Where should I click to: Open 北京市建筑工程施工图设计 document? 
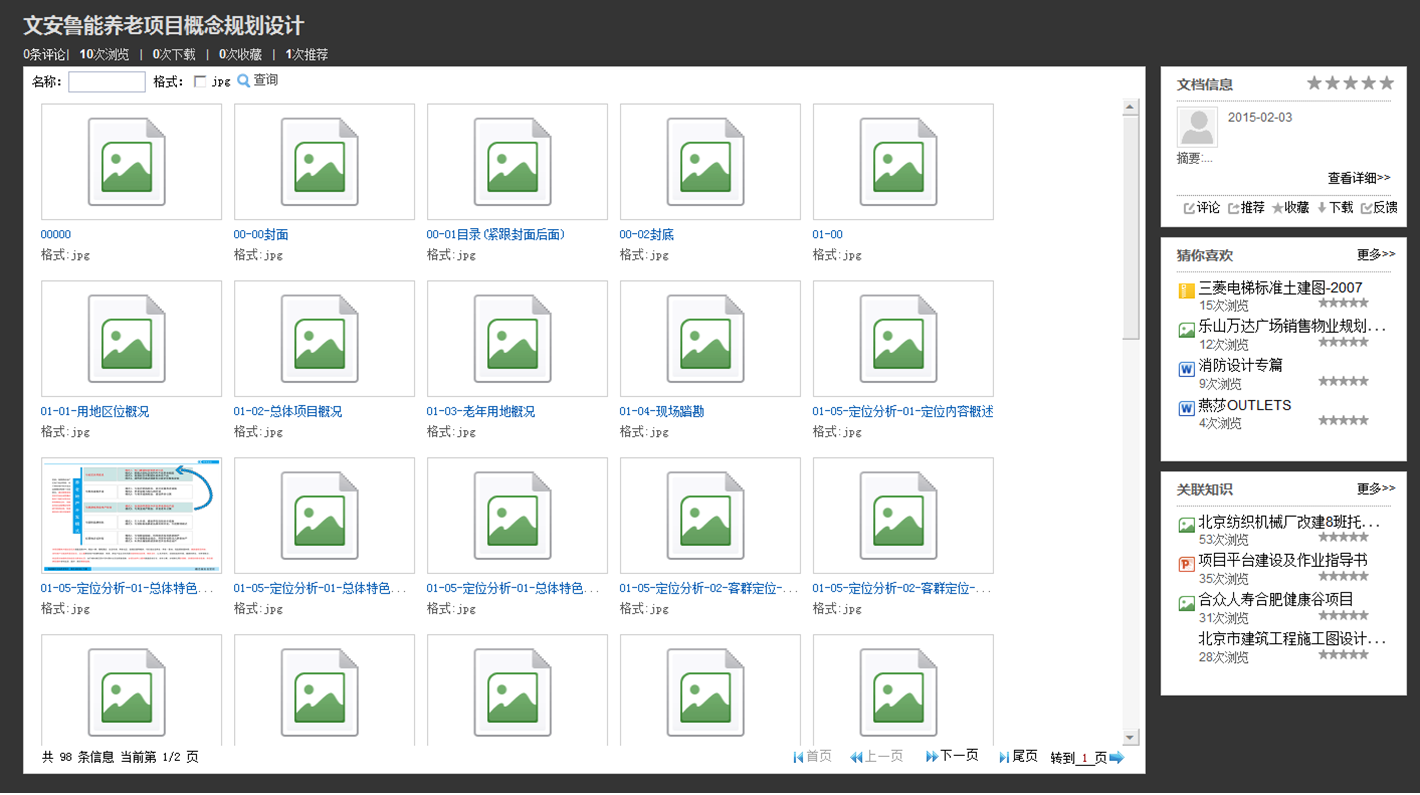coord(1292,639)
